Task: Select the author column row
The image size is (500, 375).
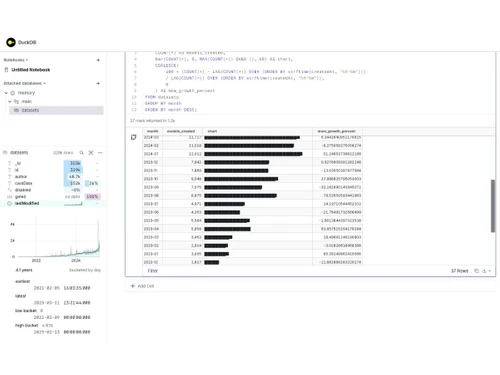Action: click(x=53, y=177)
